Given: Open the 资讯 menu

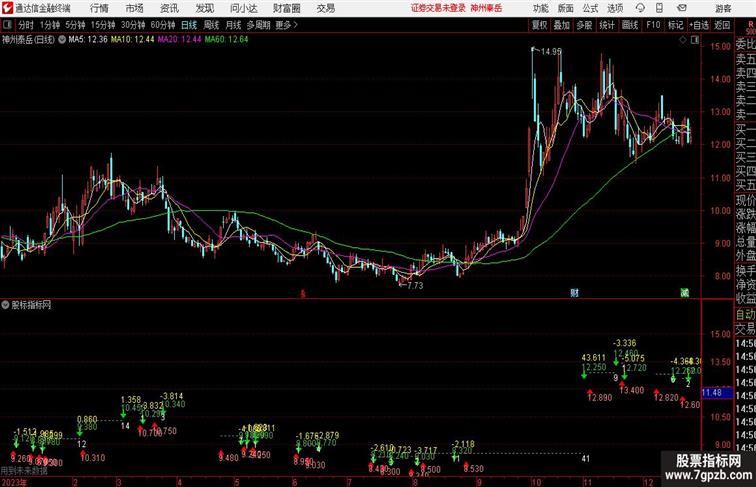Looking at the screenshot, I should click(x=169, y=8).
